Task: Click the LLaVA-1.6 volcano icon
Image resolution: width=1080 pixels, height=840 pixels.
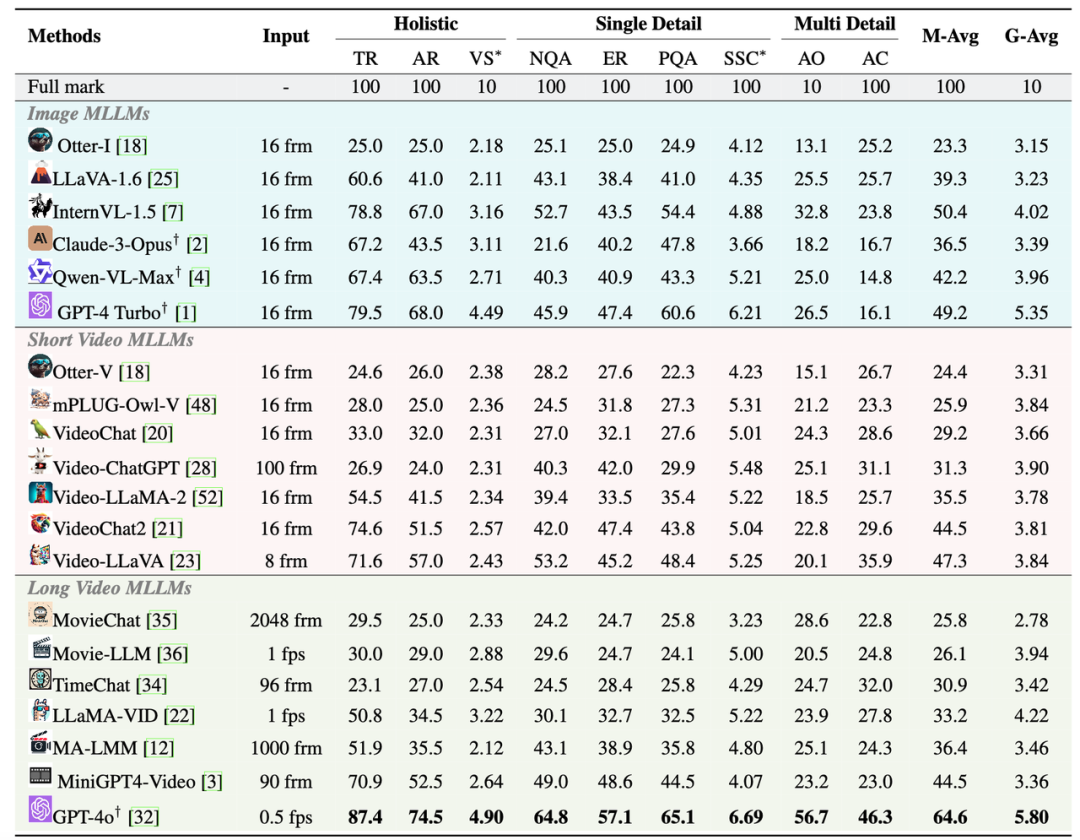Action: 41,172
